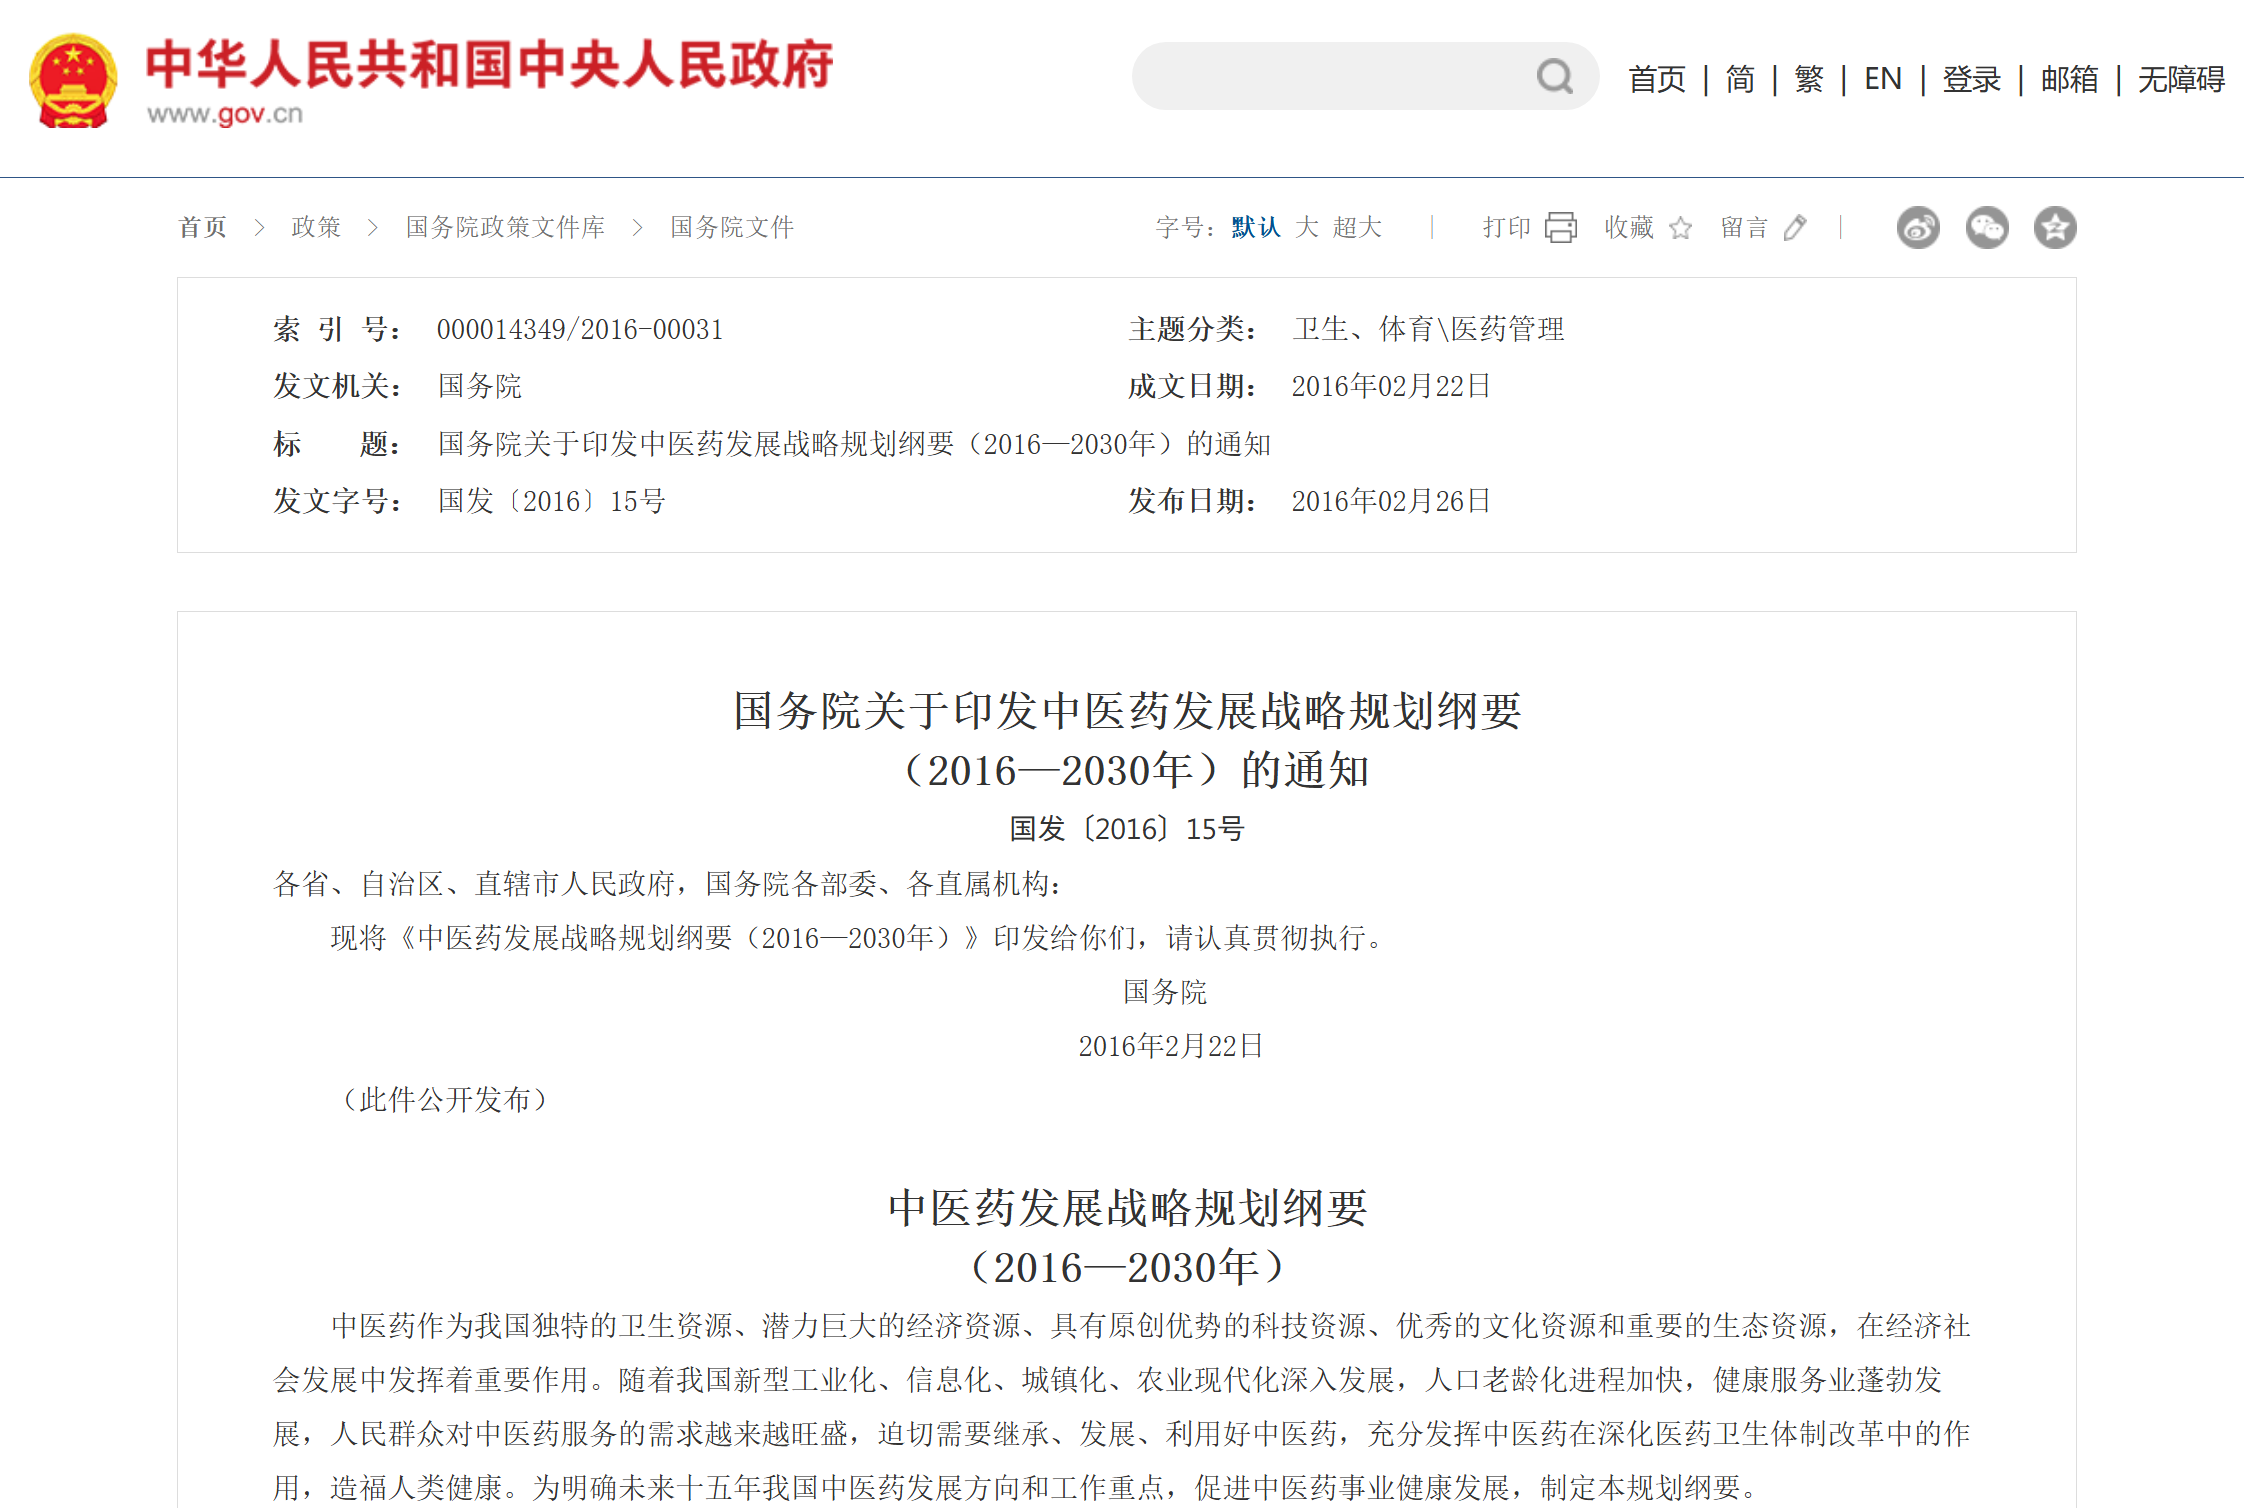
Task: Click the 打印 print label
Action: click(1507, 227)
